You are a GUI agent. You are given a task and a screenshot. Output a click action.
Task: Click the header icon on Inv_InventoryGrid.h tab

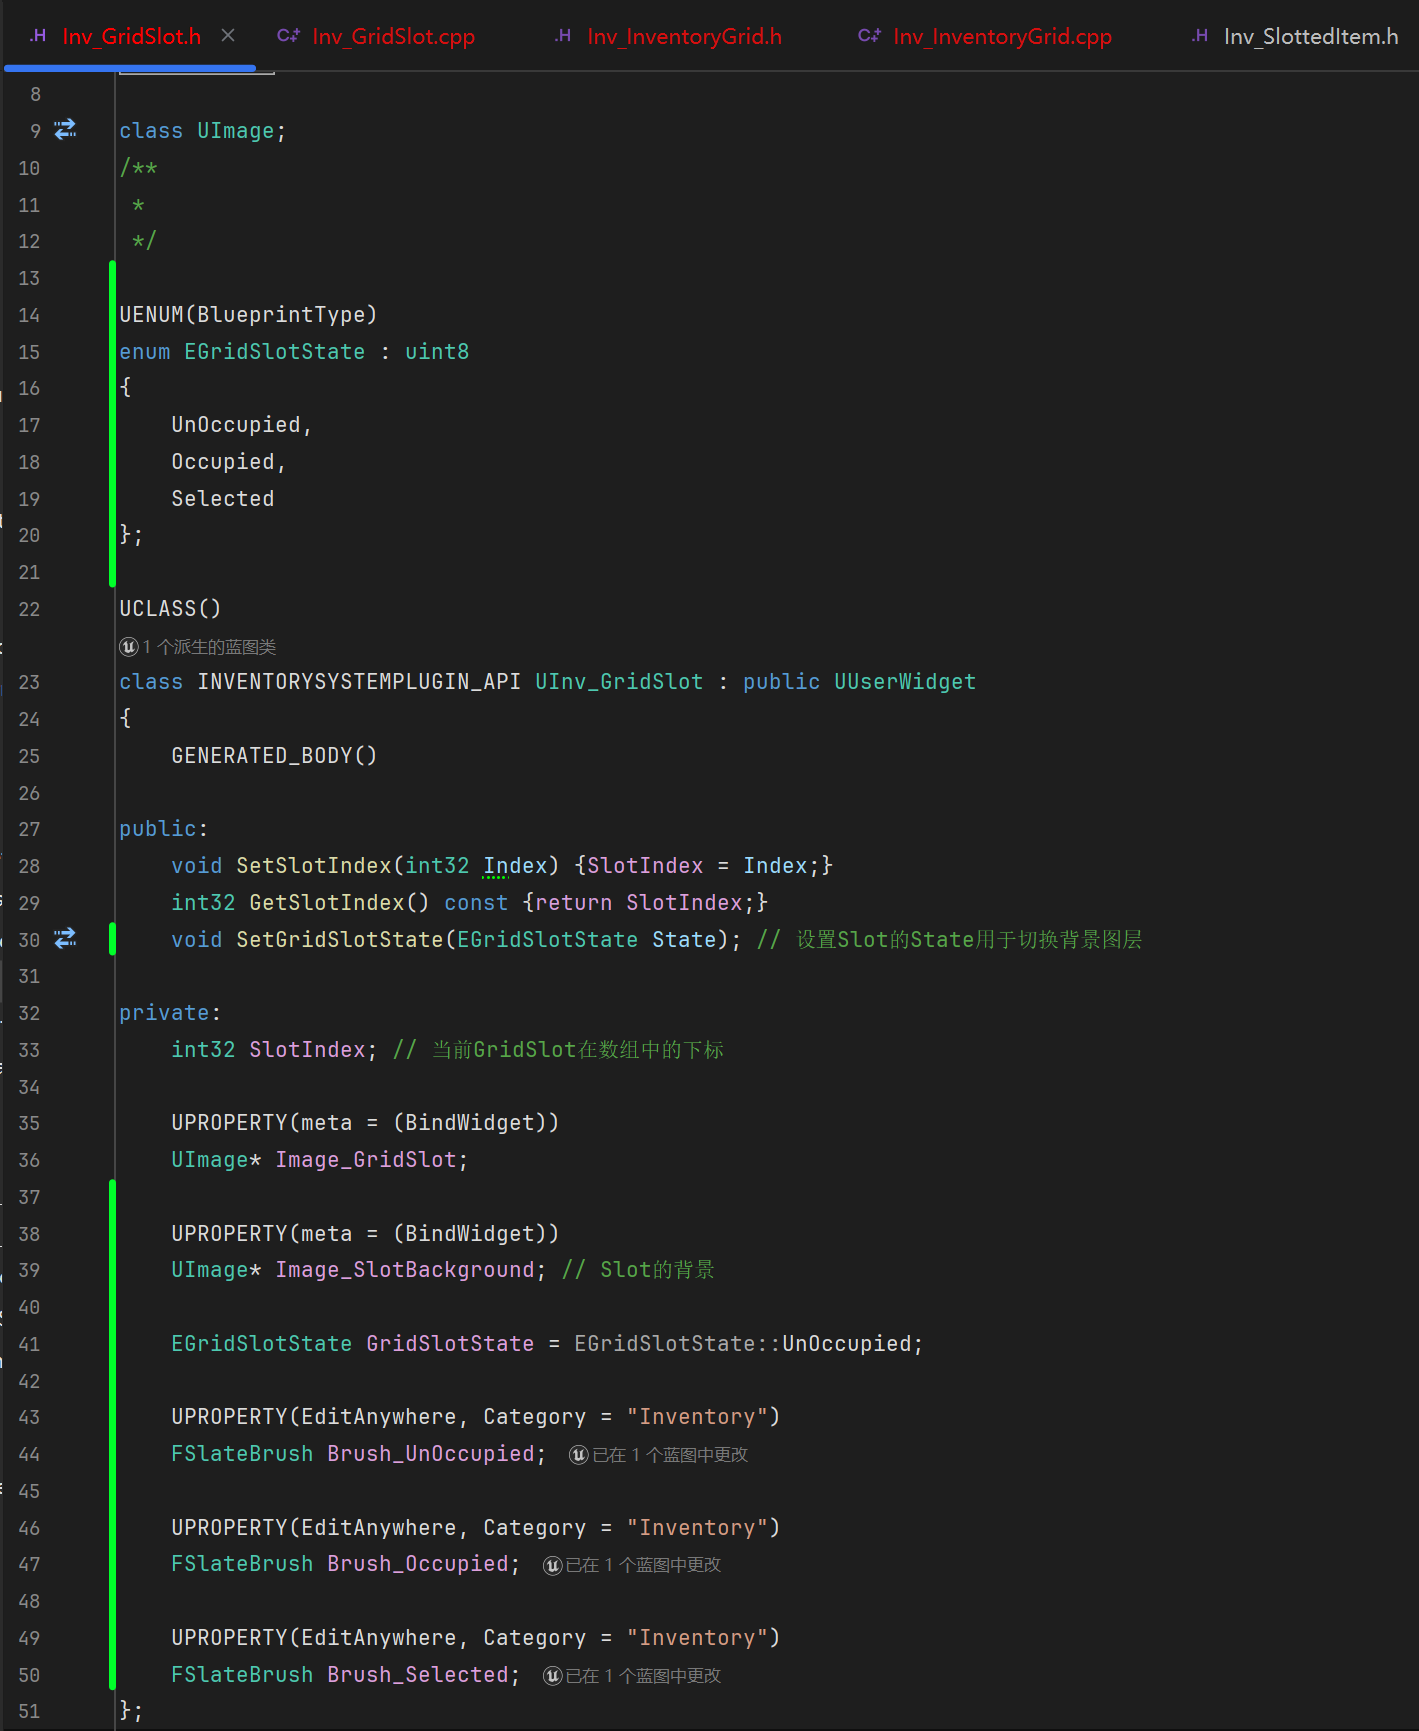point(563,36)
